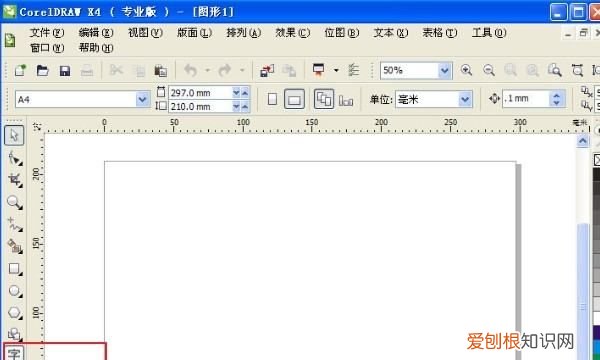Toggle apply layout to all pages

pos(324,99)
